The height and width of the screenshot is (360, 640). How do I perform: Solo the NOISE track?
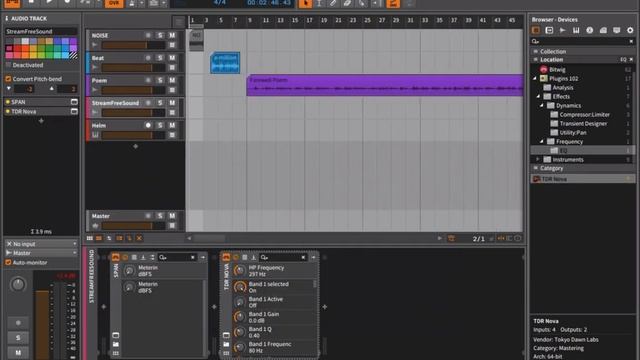click(x=160, y=36)
